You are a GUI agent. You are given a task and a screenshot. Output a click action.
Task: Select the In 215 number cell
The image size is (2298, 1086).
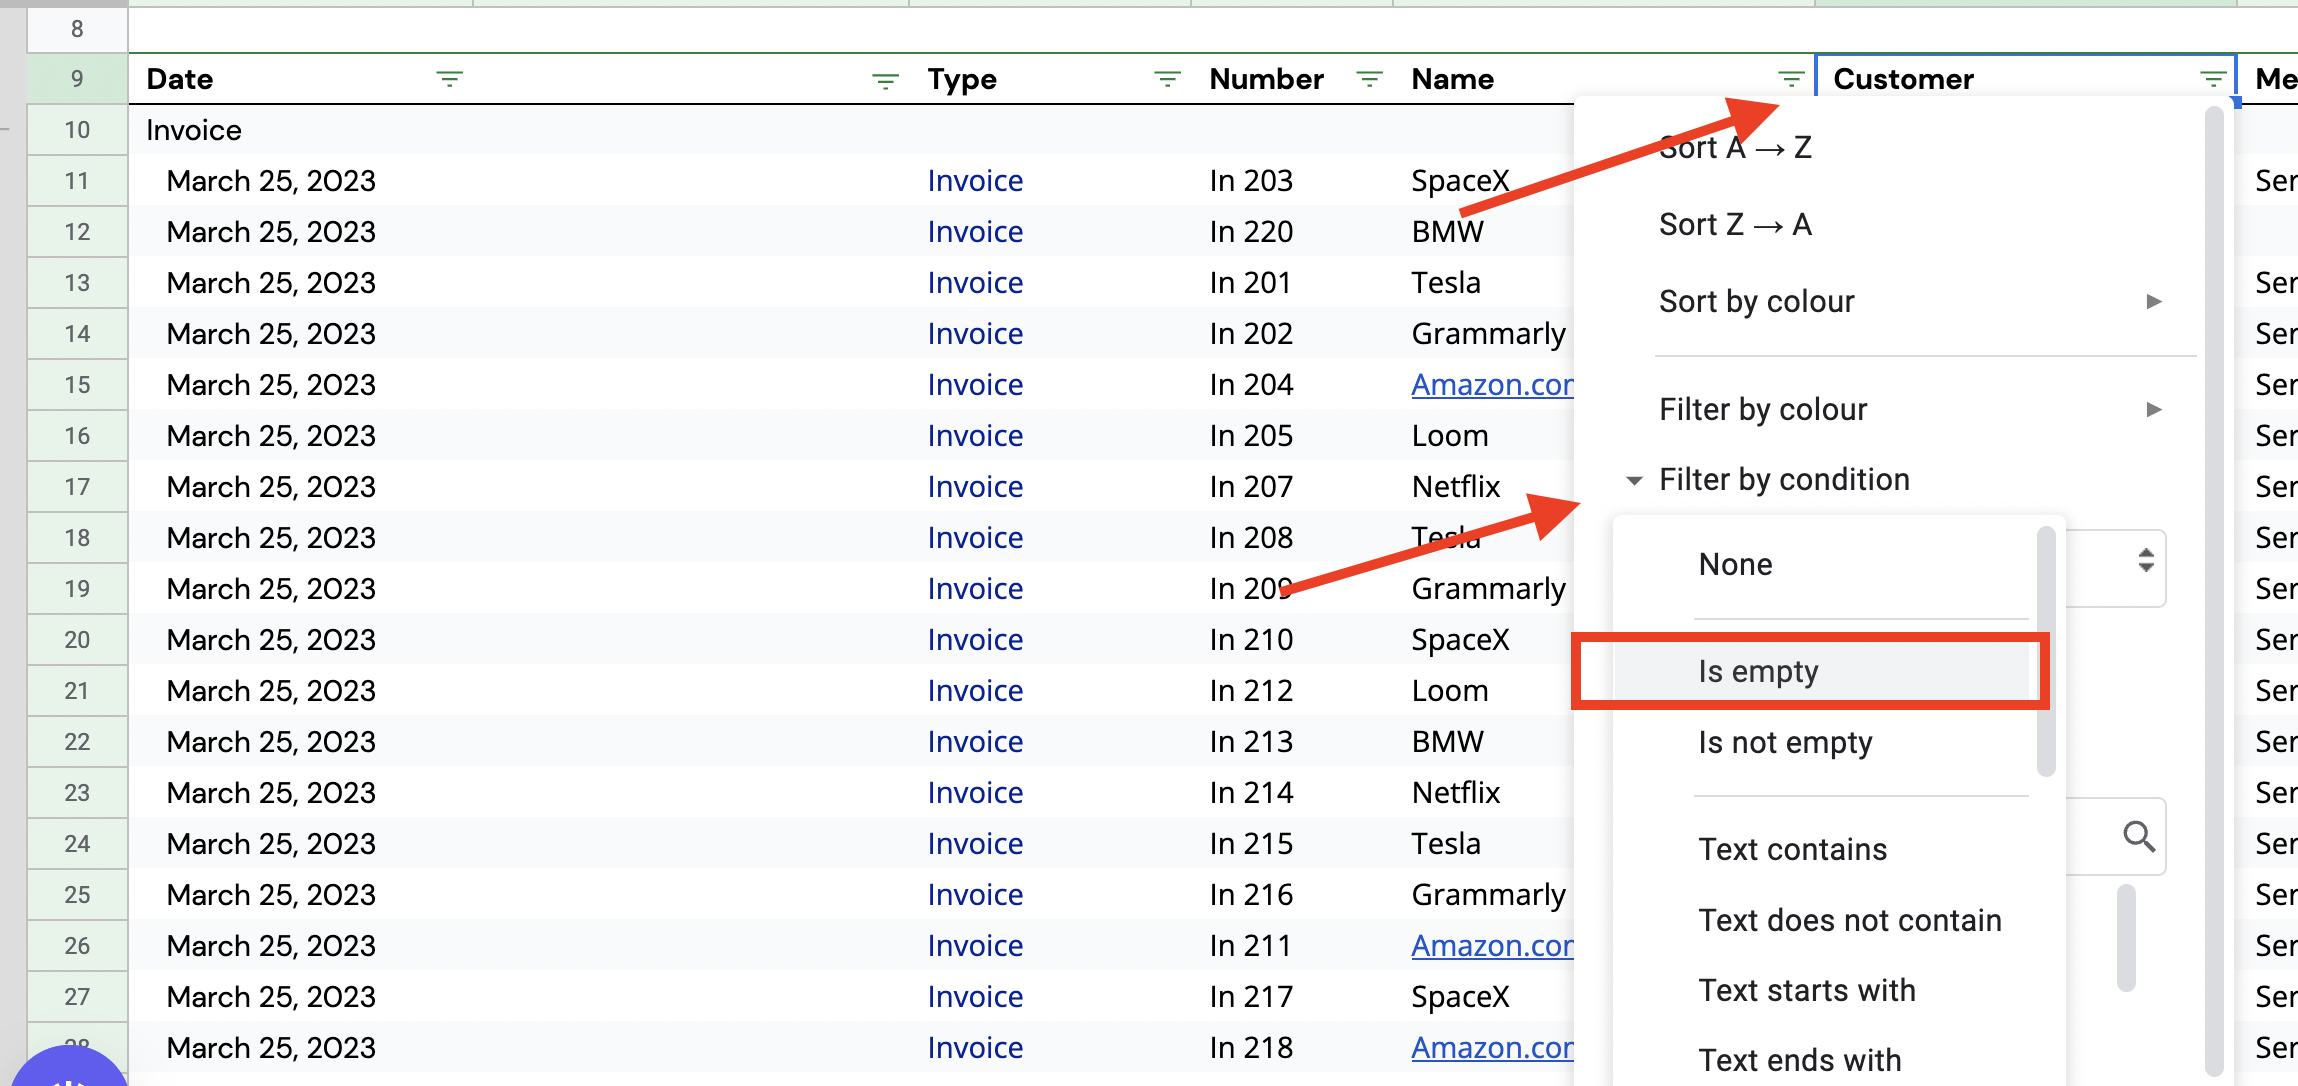tap(1251, 844)
